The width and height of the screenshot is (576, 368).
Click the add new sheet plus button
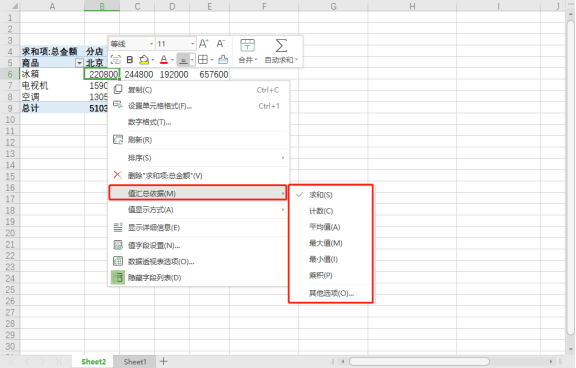163,361
